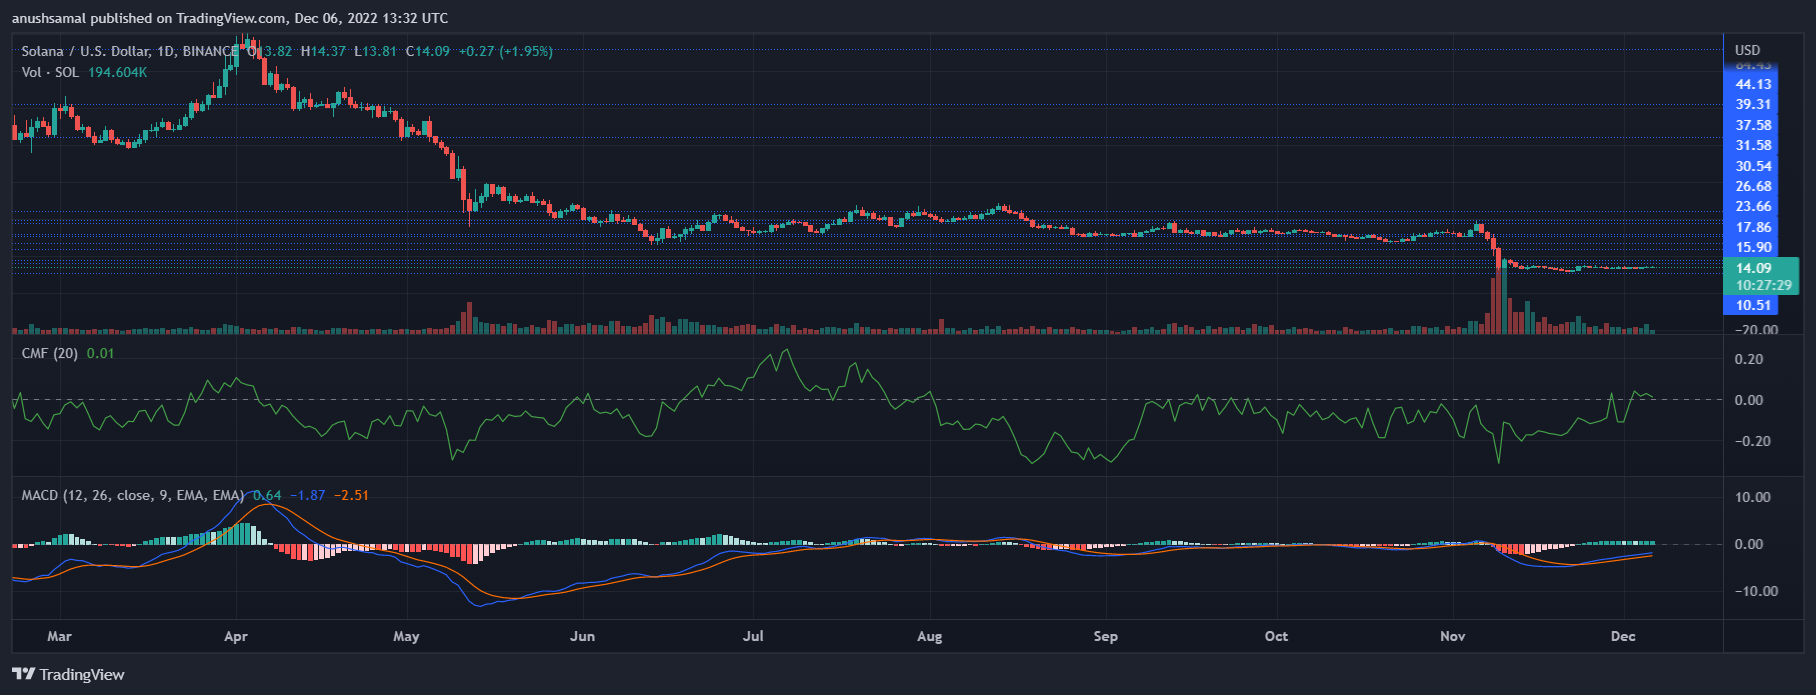Select the Vol · SOL indicator label
The image size is (1816, 695).
[50, 72]
